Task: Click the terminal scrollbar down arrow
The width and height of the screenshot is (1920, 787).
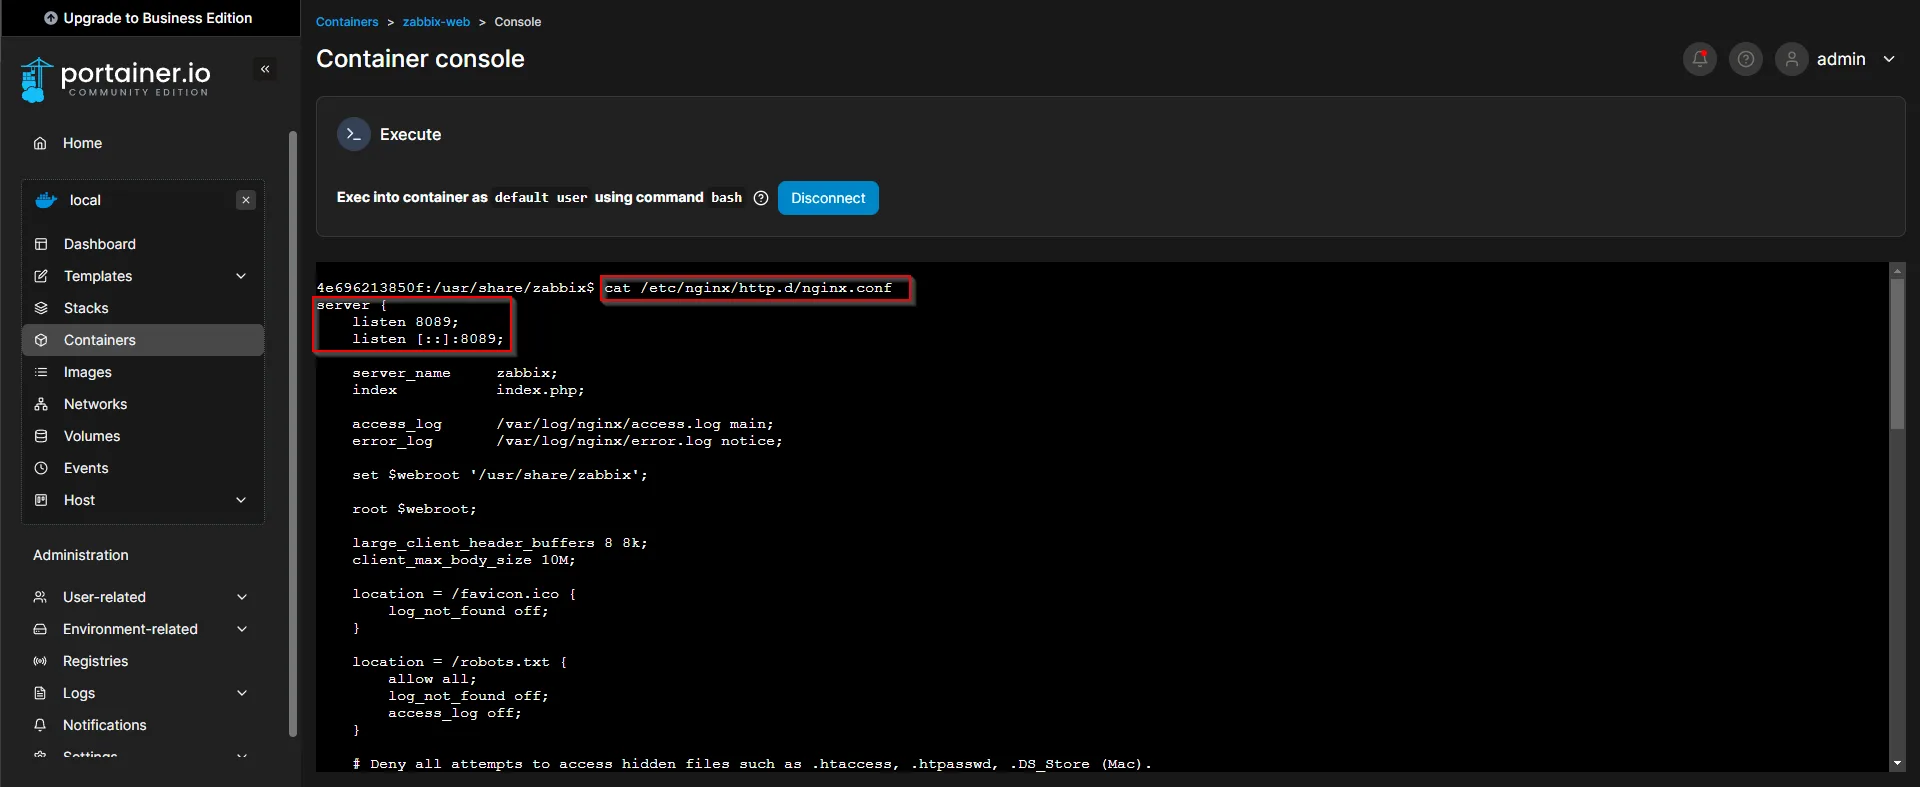Action: pyautogui.click(x=1897, y=764)
